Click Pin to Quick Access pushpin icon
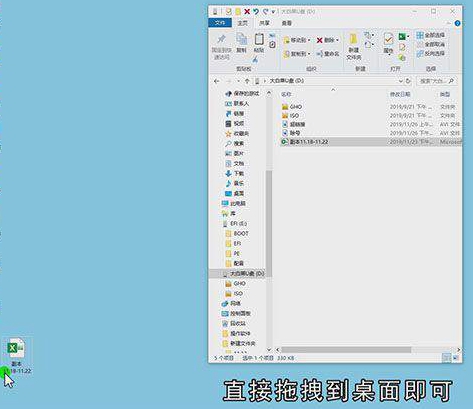473x409 pixels. click(221, 40)
